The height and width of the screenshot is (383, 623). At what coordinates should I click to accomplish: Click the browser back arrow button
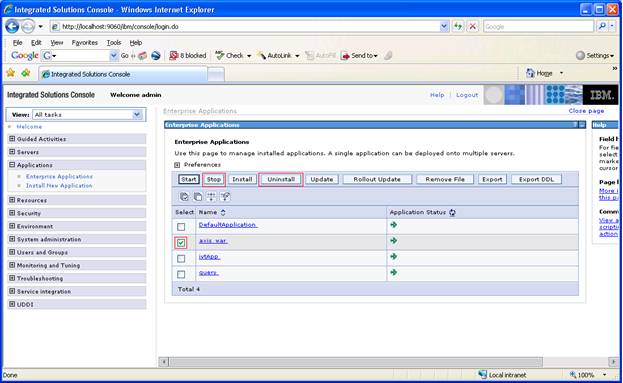(12, 27)
